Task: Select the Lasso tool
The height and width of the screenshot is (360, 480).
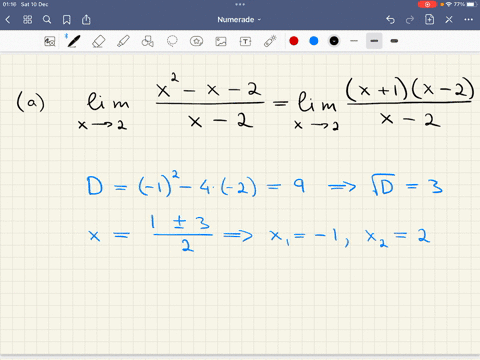Action: [172, 41]
